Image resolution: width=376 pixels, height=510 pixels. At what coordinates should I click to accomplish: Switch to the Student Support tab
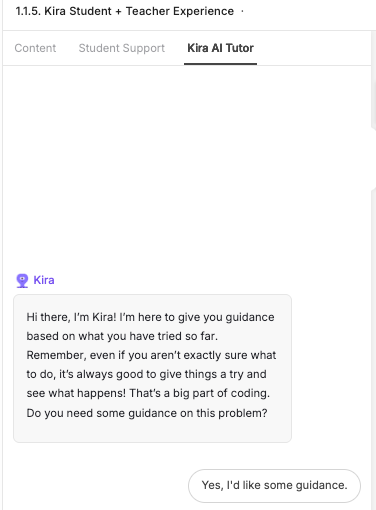click(122, 48)
